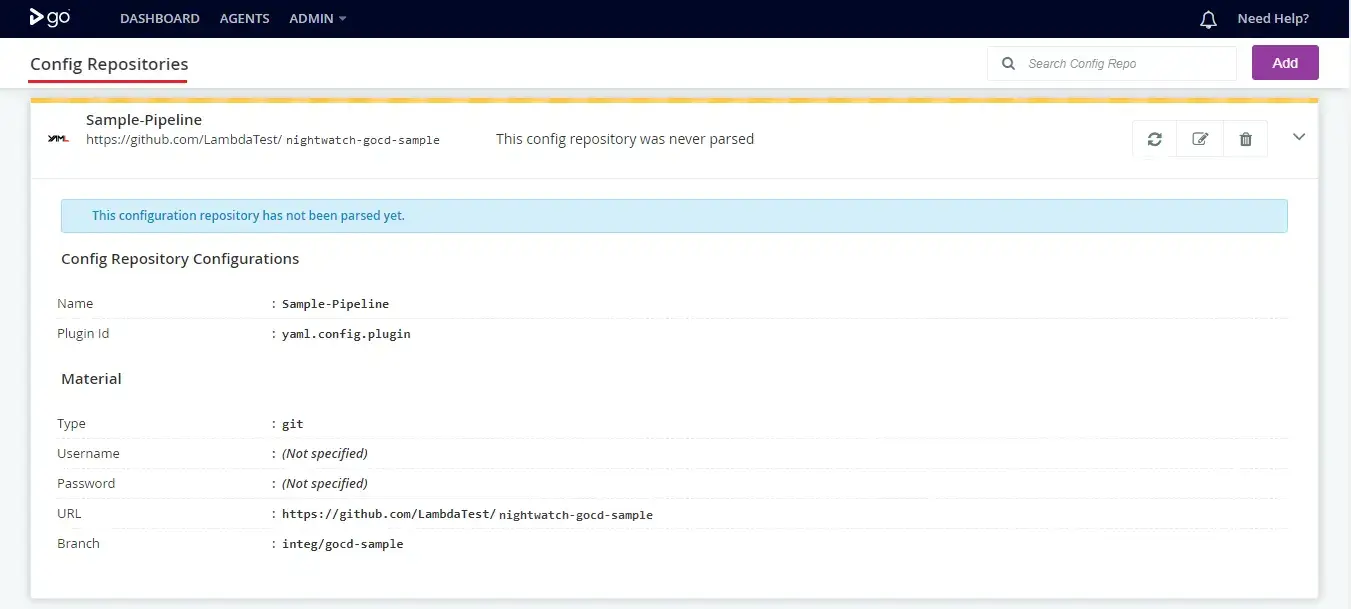Open the Need Help? link
Image resolution: width=1351 pixels, height=609 pixels.
1272,18
